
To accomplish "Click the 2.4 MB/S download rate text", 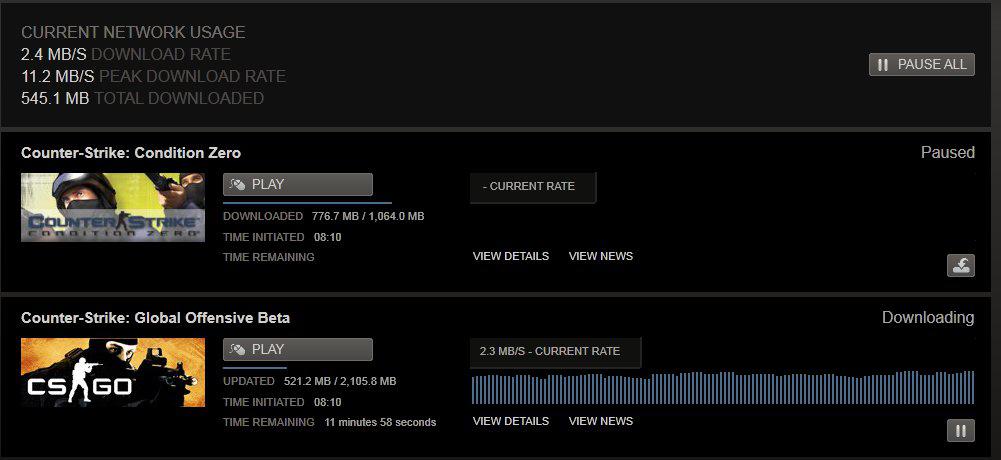I will [126, 54].
